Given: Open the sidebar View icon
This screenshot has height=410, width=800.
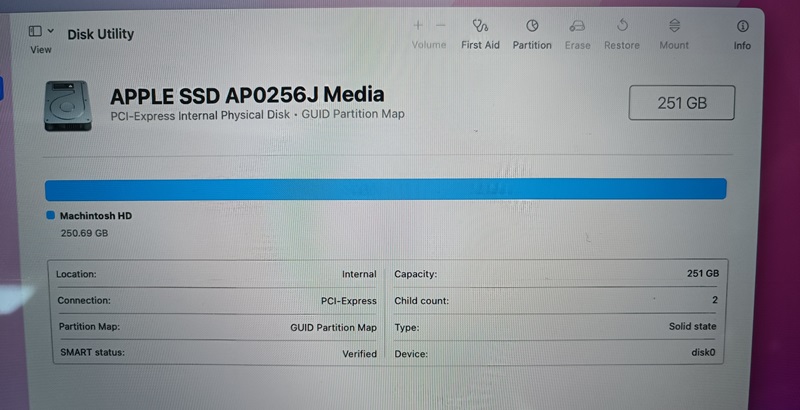Looking at the screenshot, I should tap(35, 32).
